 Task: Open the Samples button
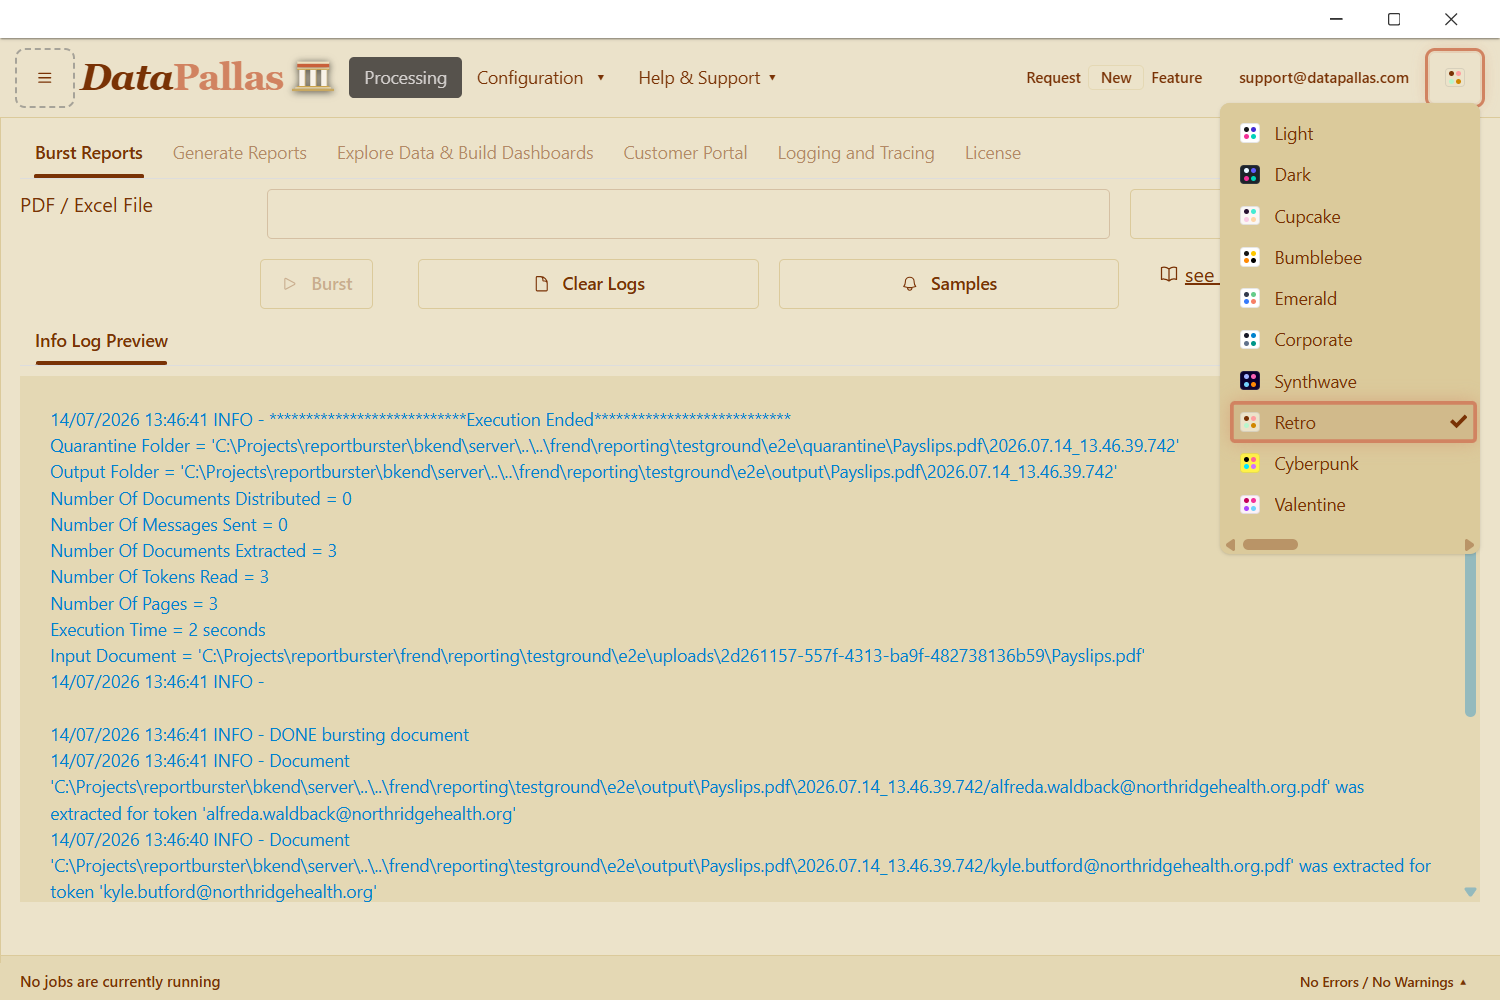click(949, 284)
